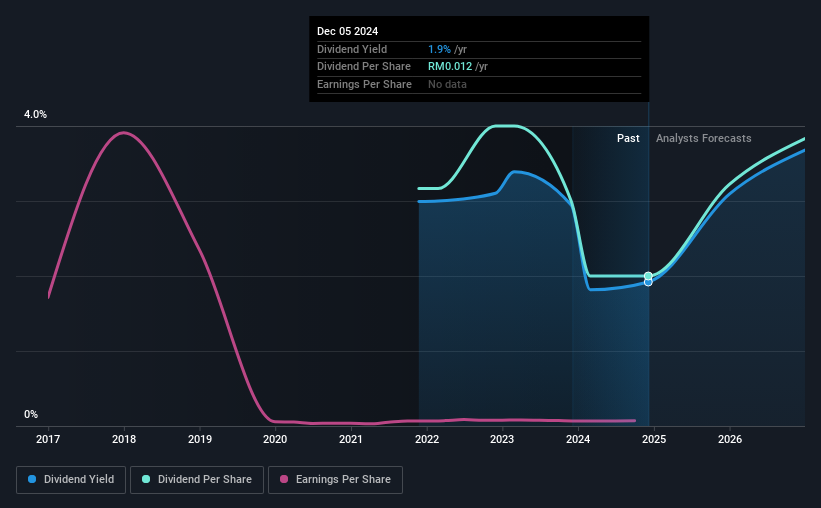The width and height of the screenshot is (821, 508).
Task: Click the 2017 x-axis label
Action: point(48,439)
